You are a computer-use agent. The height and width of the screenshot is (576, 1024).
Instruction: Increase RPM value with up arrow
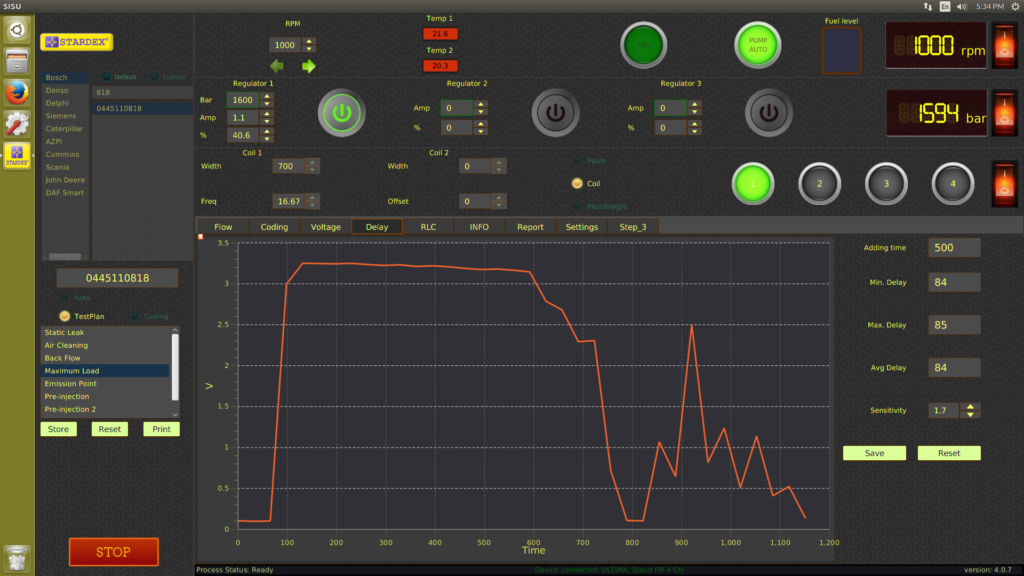coord(309,41)
